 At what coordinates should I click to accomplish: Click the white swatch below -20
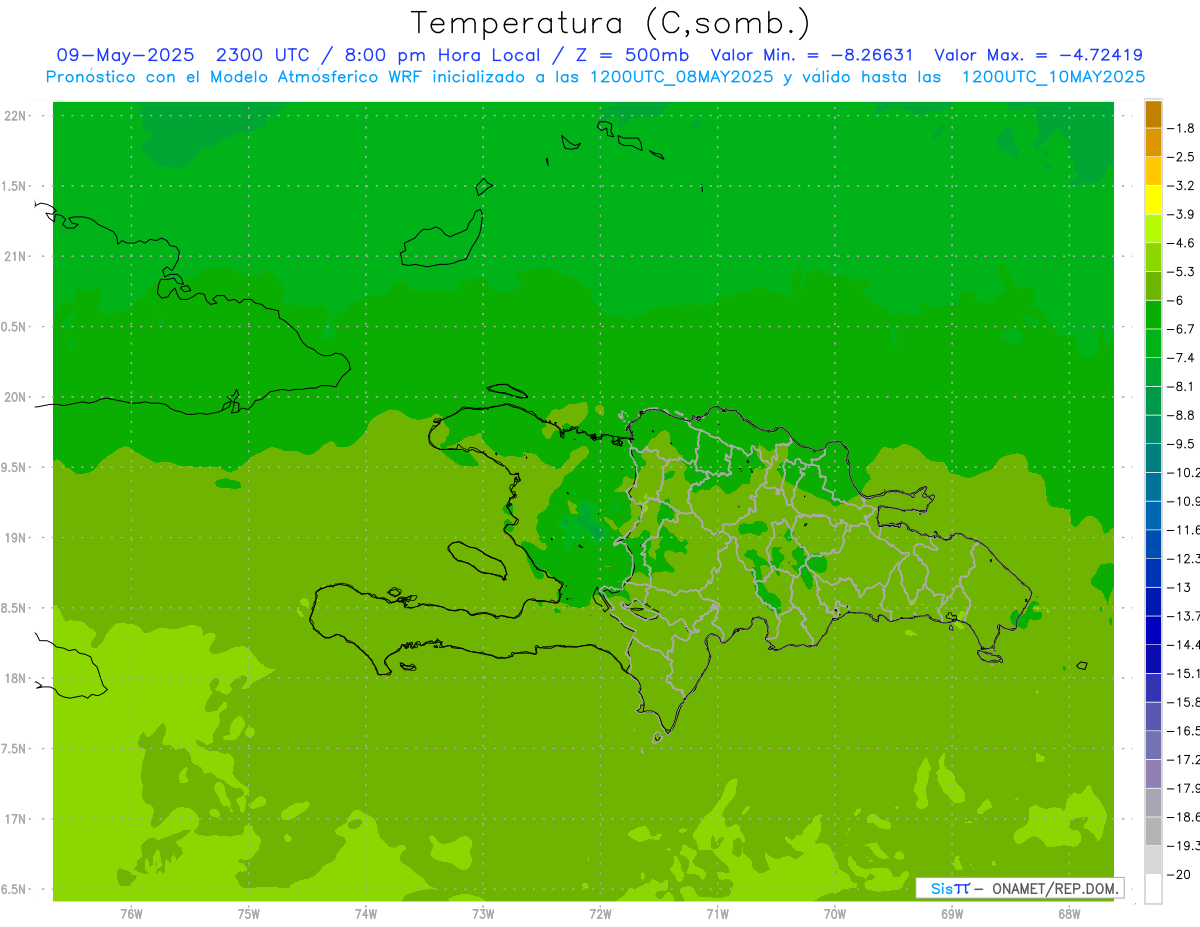[1153, 889]
